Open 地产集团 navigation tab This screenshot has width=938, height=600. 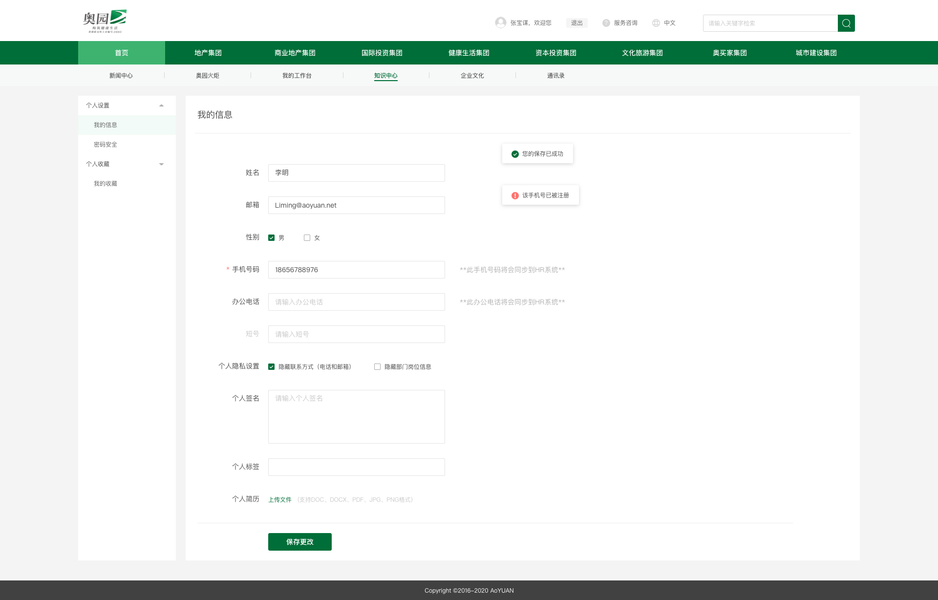tap(208, 53)
